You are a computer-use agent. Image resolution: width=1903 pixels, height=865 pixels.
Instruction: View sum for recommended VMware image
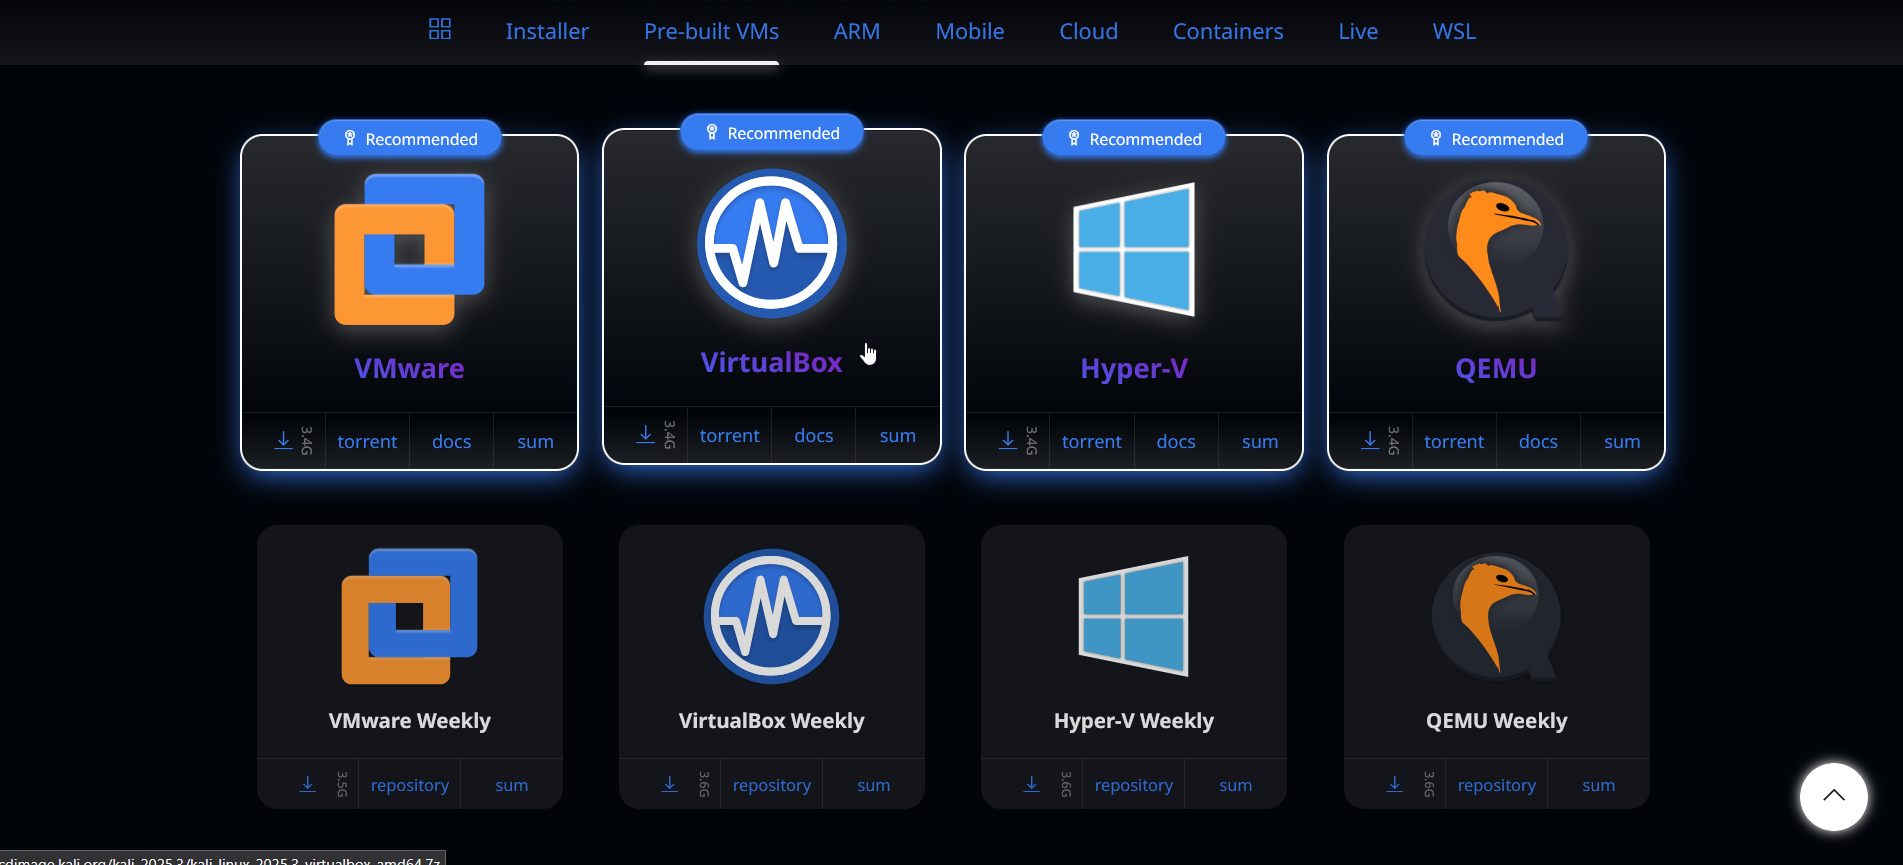[x=535, y=442]
